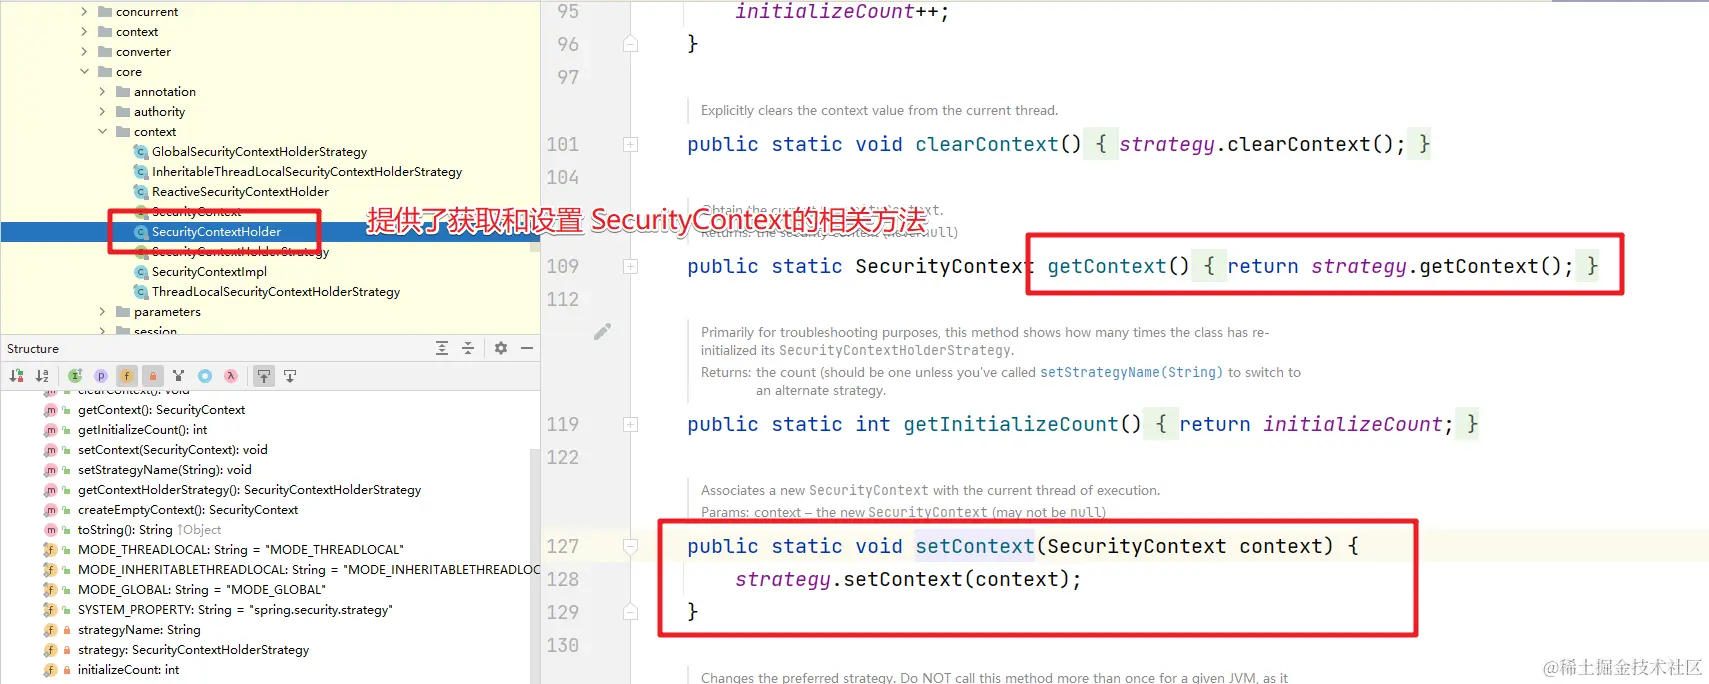
Task: Enable Autoscroll to Source
Action: tap(264, 376)
